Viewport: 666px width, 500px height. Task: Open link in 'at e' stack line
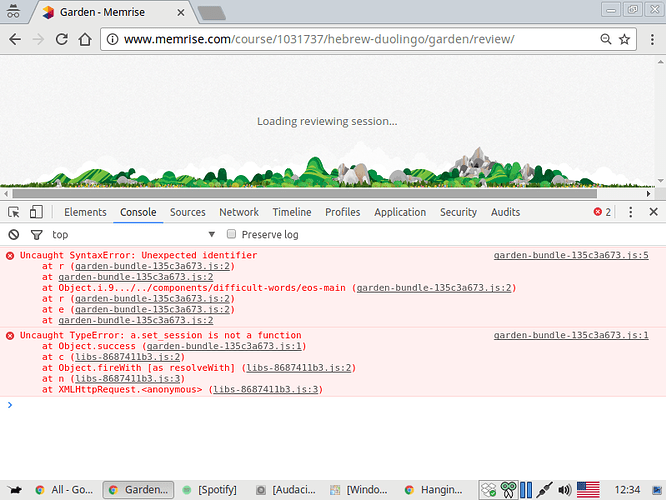pos(152,310)
